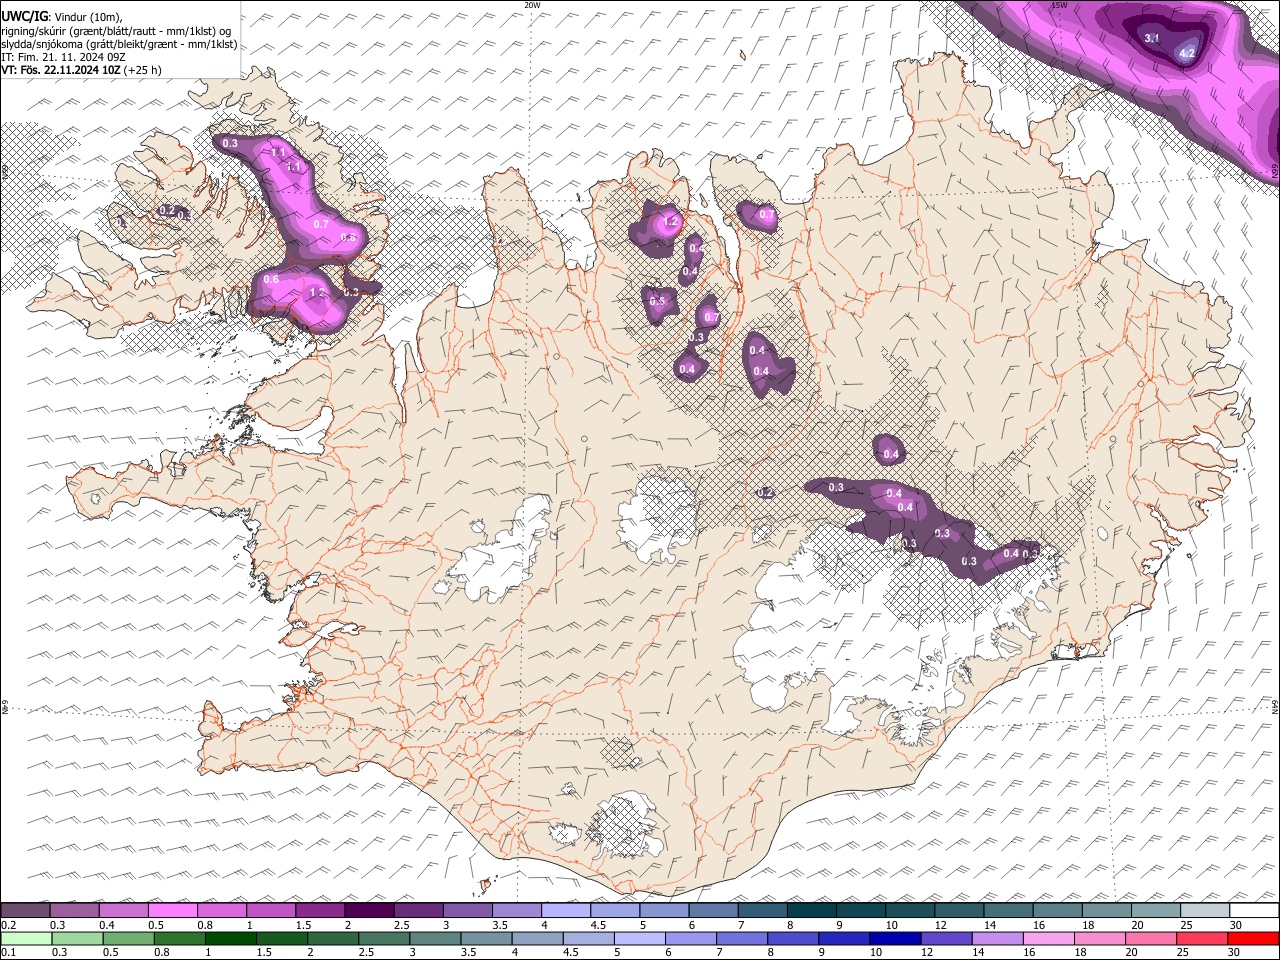The image size is (1280, 960).
Task: Select the "rigning/skúrir" legend description line
Action: [117, 31]
